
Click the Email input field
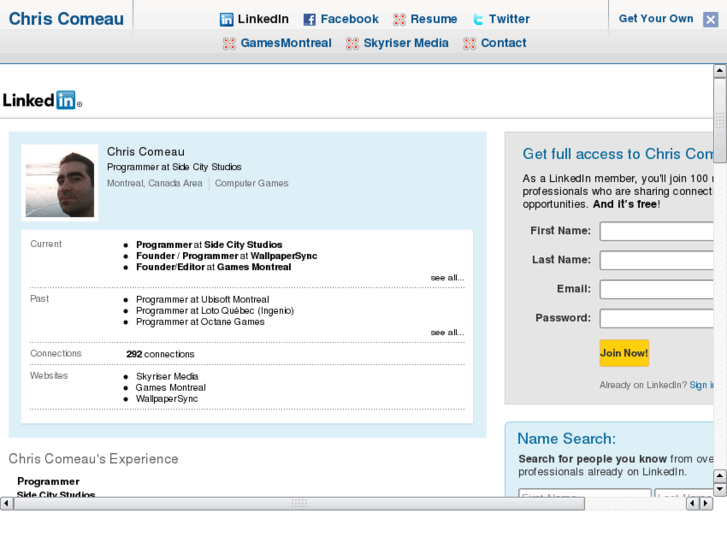click(x=657, y=289)
